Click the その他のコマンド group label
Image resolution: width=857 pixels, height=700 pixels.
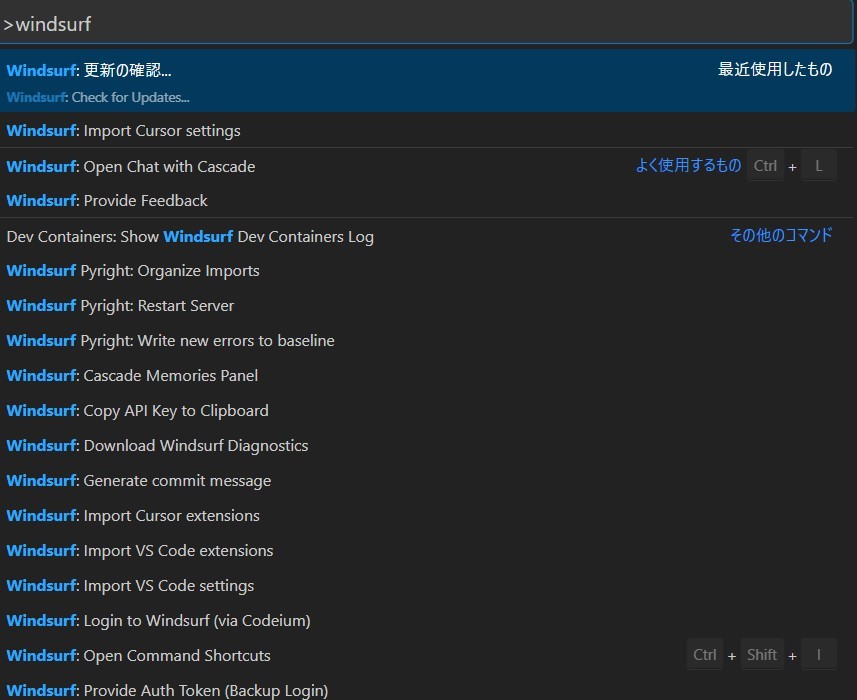coord(781,235)
